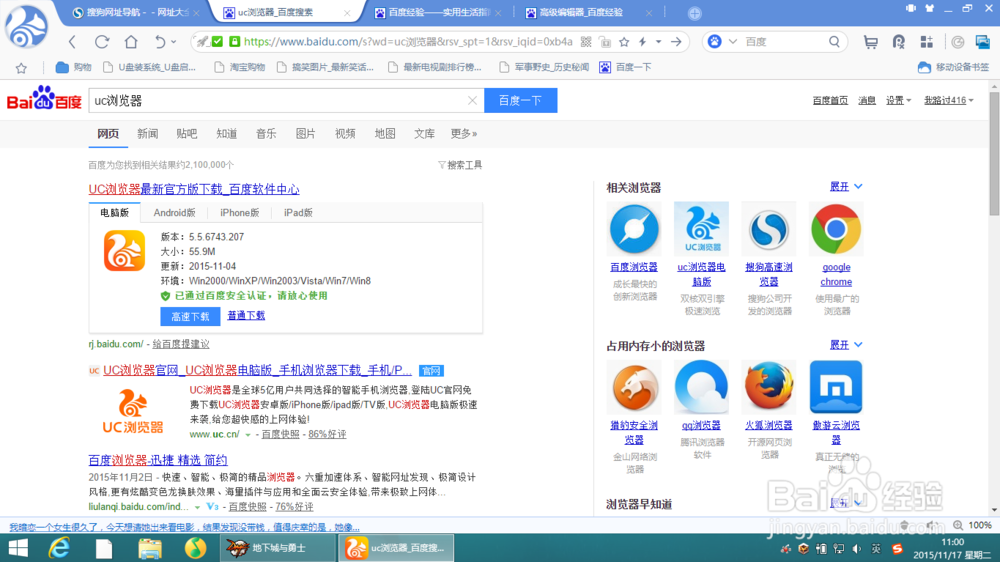The width and height of the screenshot is (1000, 562).
Task: Click the undo closed tab icon
Action: 159,42
